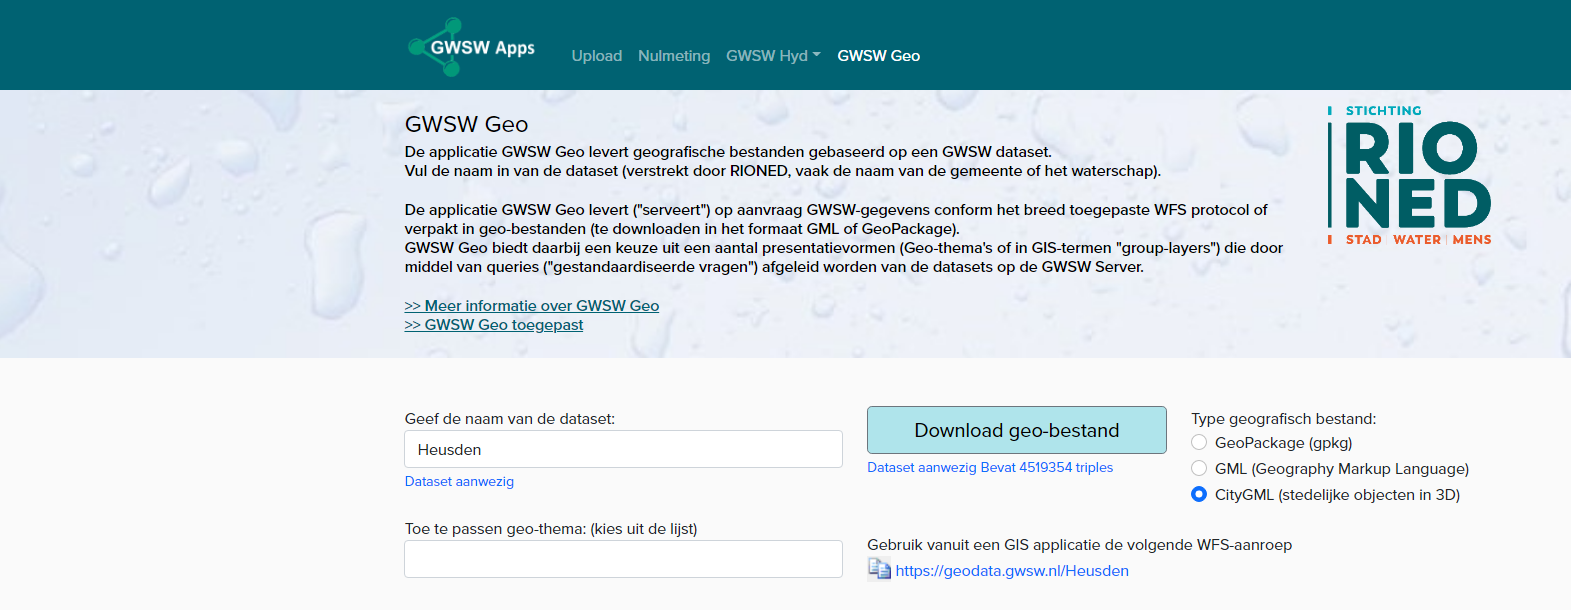This screenshot has width=1571, height=610.
Task: Click the dataset name field containing Heusden
Action: coord(623,449)
